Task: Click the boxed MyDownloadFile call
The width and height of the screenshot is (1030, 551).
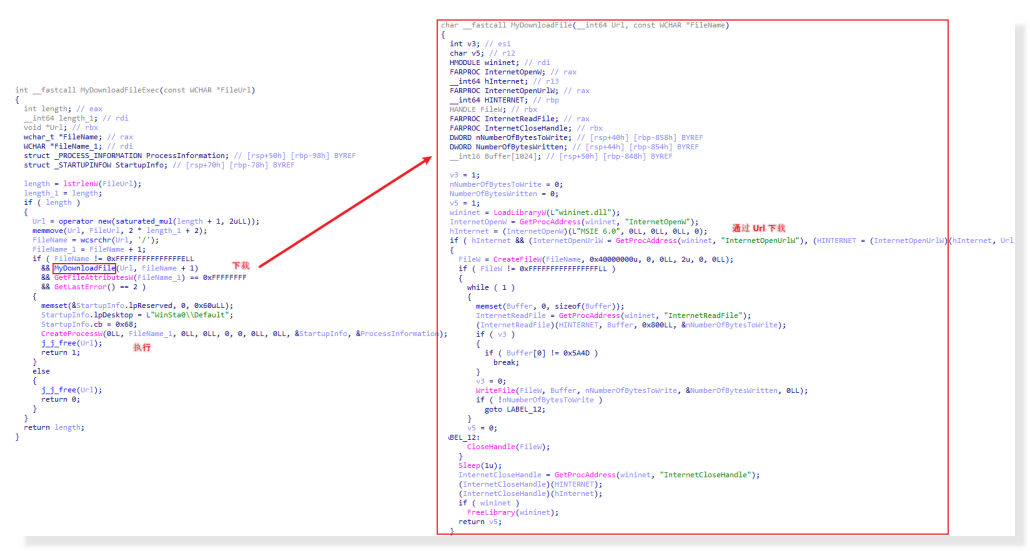Action: coord(84,268)
